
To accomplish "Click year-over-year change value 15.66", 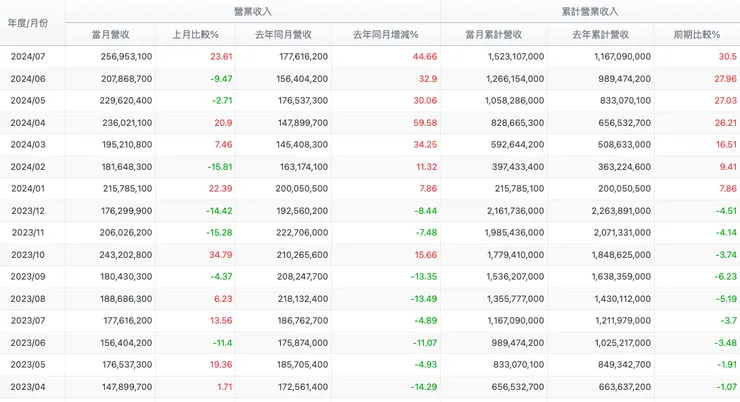I will 426,254.
